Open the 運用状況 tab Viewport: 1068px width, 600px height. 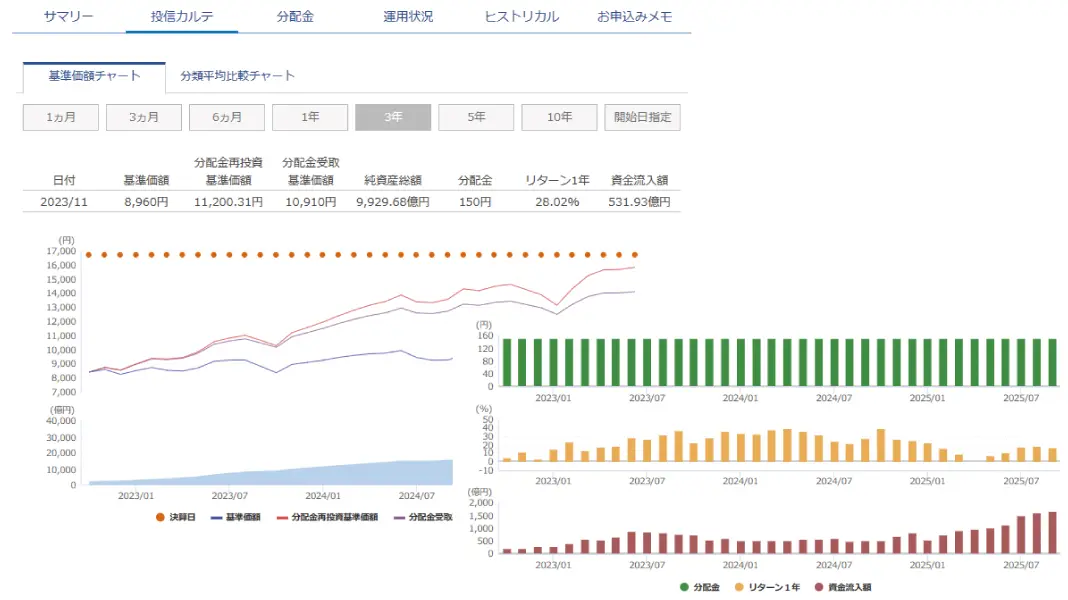[x=408, y=16]
